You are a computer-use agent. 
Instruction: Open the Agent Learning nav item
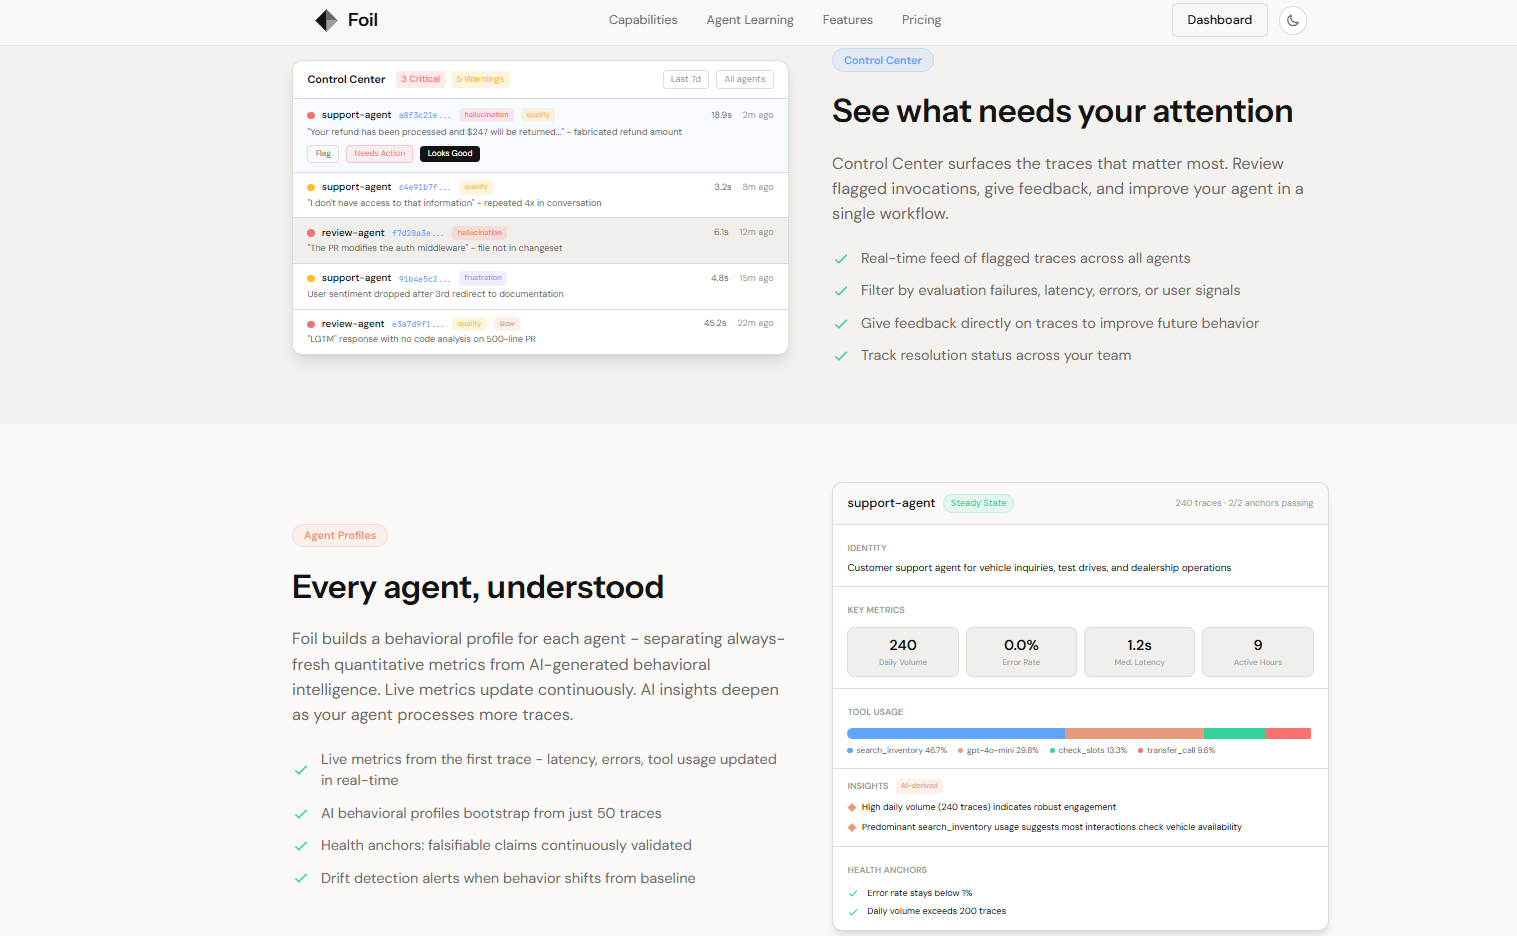[750, 20]
